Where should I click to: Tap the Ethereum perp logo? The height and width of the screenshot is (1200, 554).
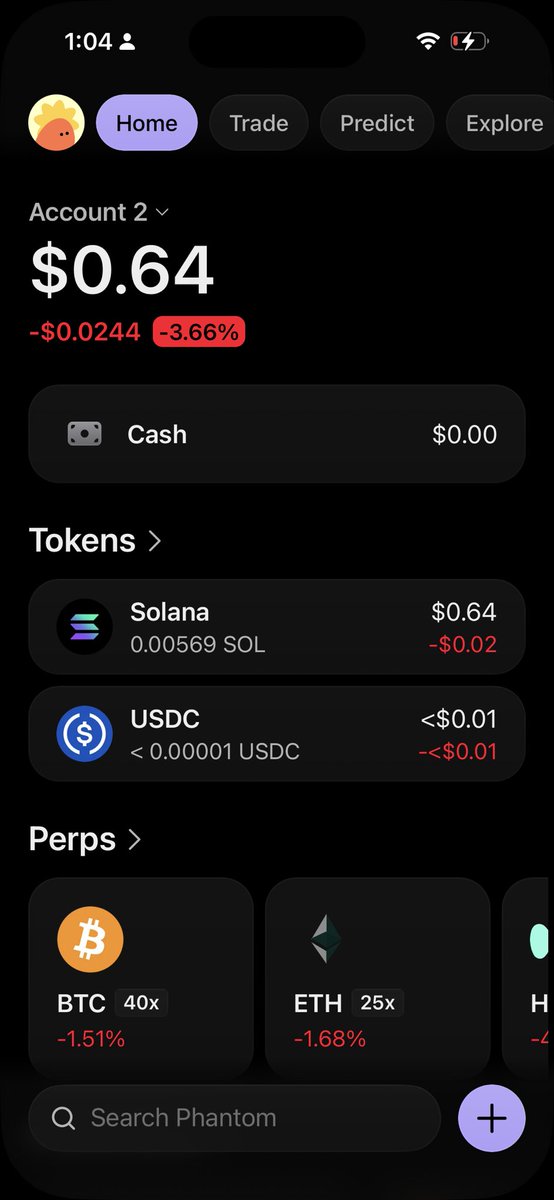[326, 941]
